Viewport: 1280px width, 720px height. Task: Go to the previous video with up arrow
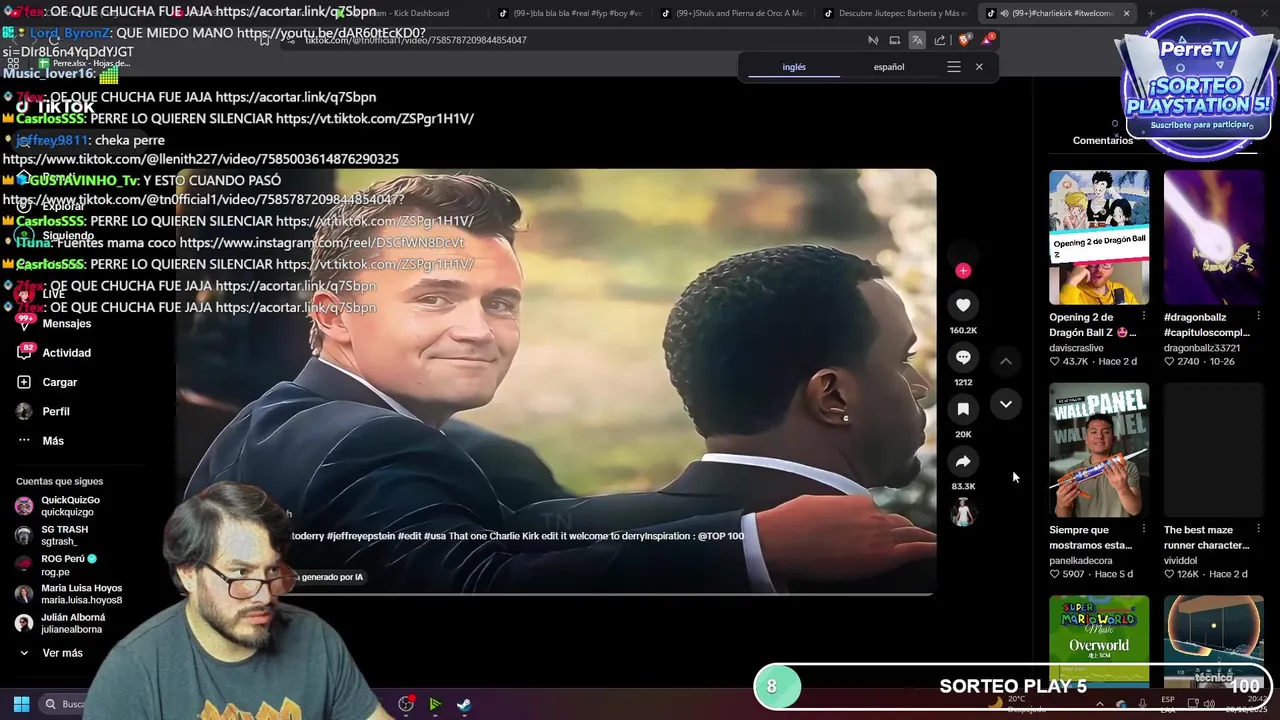pyautogui.click(x=1006, y=361)
